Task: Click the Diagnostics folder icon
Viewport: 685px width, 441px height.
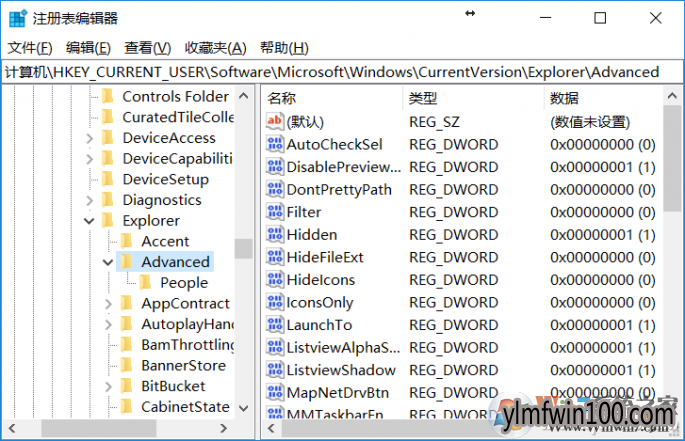Action: point(108,200)
